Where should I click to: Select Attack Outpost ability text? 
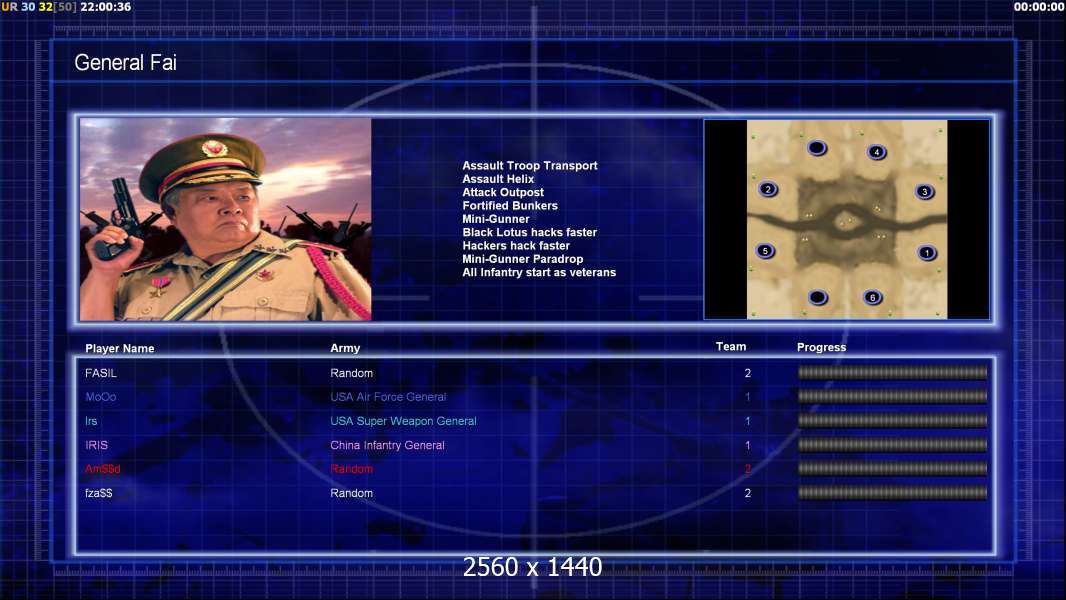coord(502,192)
